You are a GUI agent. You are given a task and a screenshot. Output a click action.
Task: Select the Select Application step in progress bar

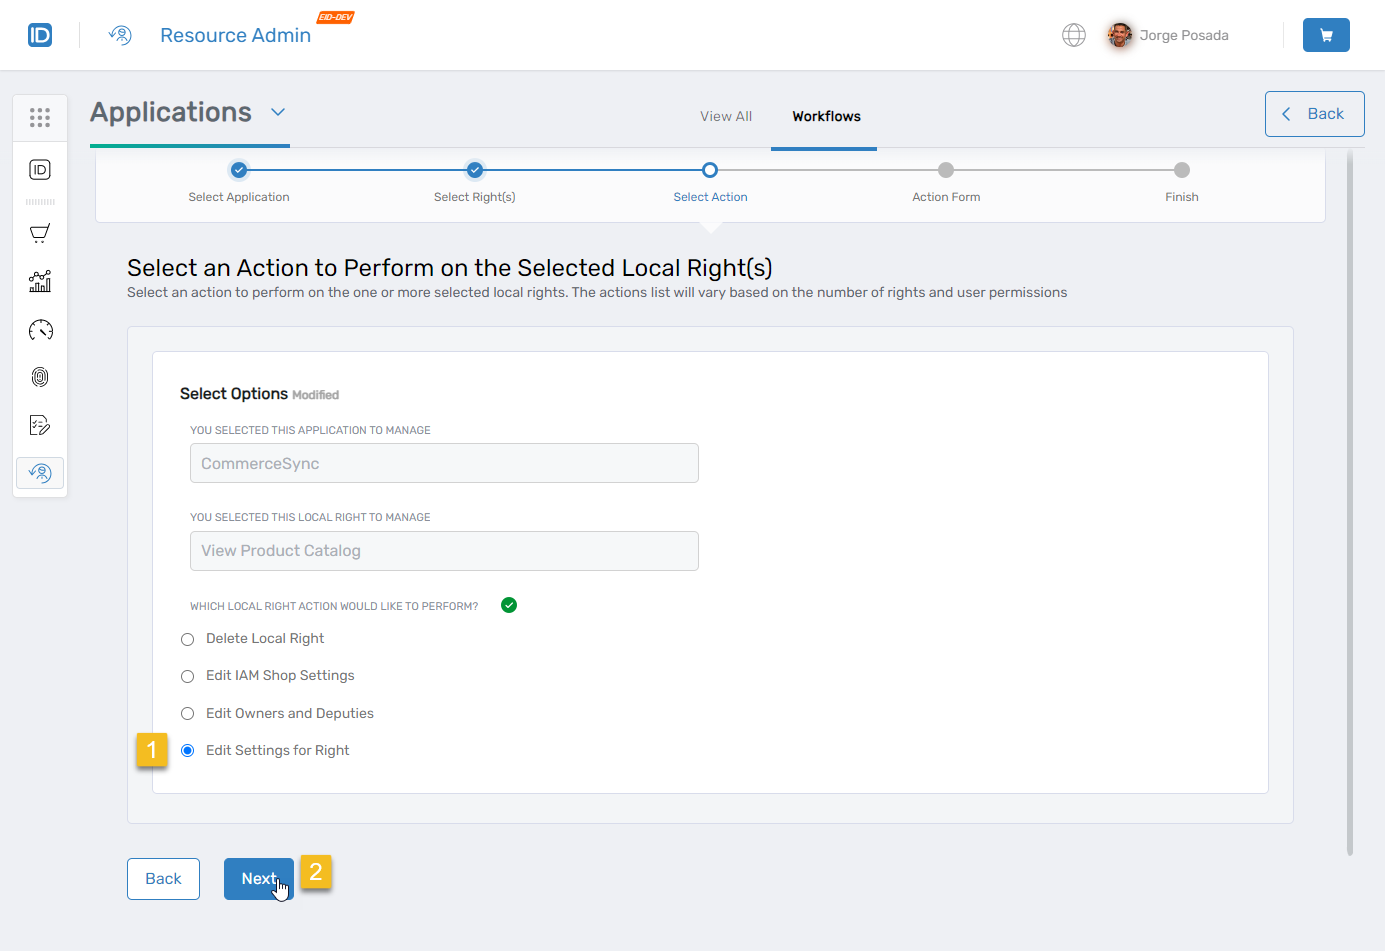pyautogui.click(x=238, y=170)
